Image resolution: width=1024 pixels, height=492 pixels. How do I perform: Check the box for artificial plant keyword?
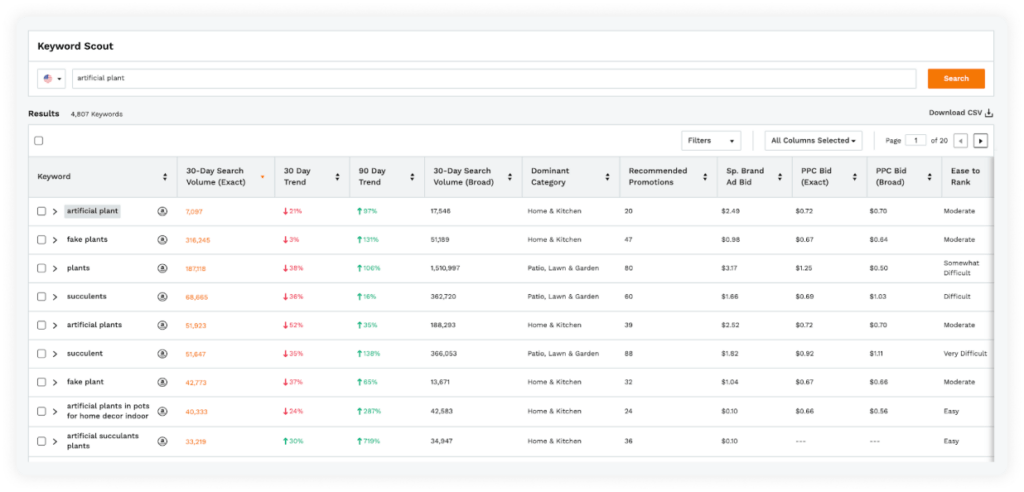pyautogui.click(x=41, y=211)
